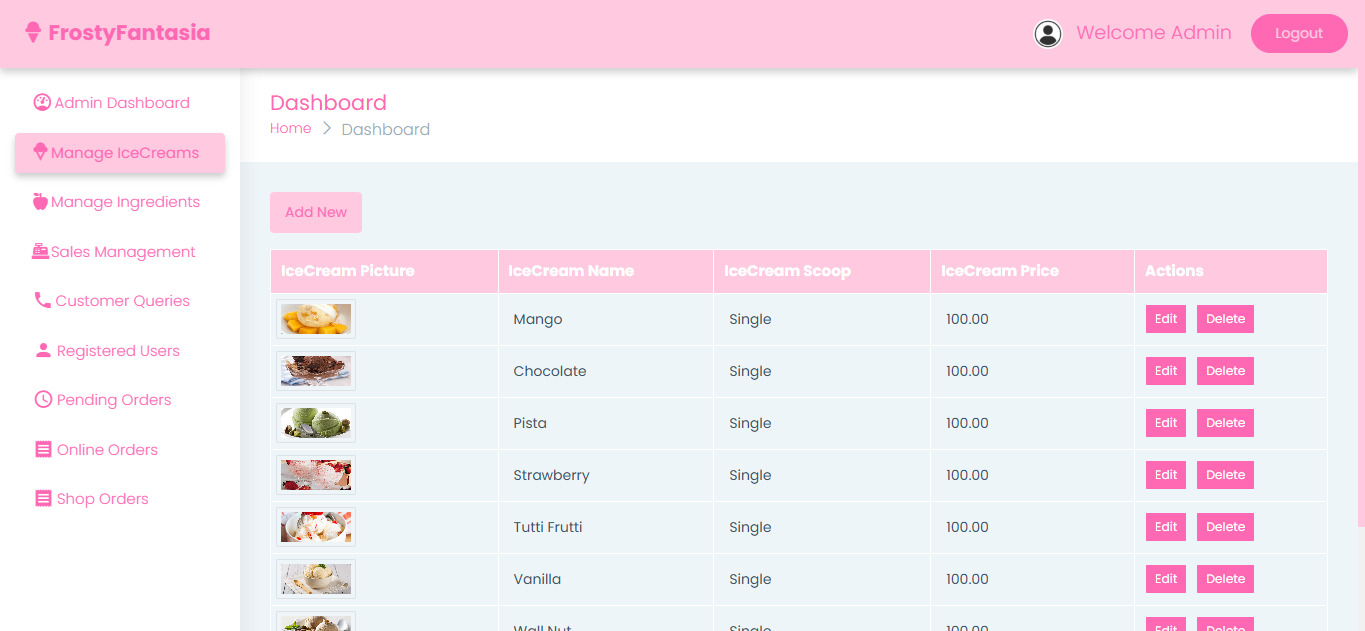1365x631 pixels.
Task: Open the Shop Orders menu item
Action: coord(102,499)
